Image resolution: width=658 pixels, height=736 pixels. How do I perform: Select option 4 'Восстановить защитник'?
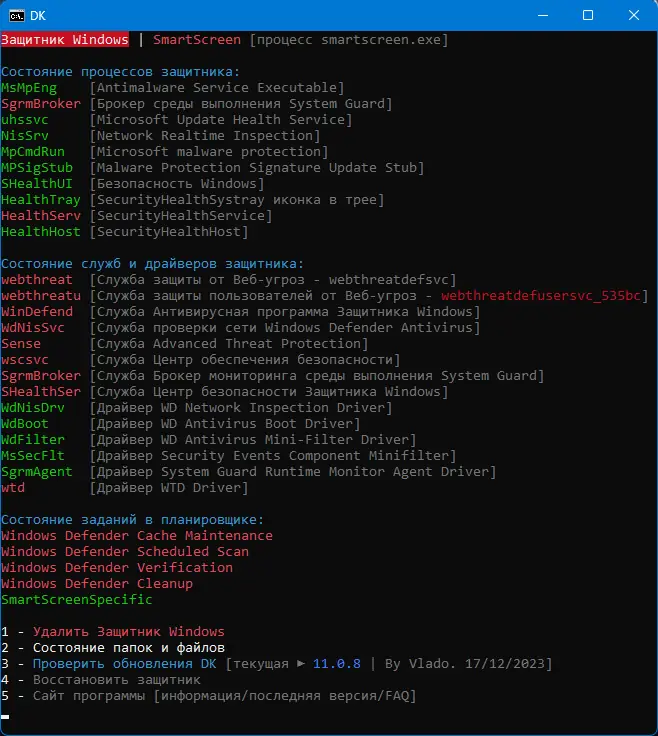116,679
